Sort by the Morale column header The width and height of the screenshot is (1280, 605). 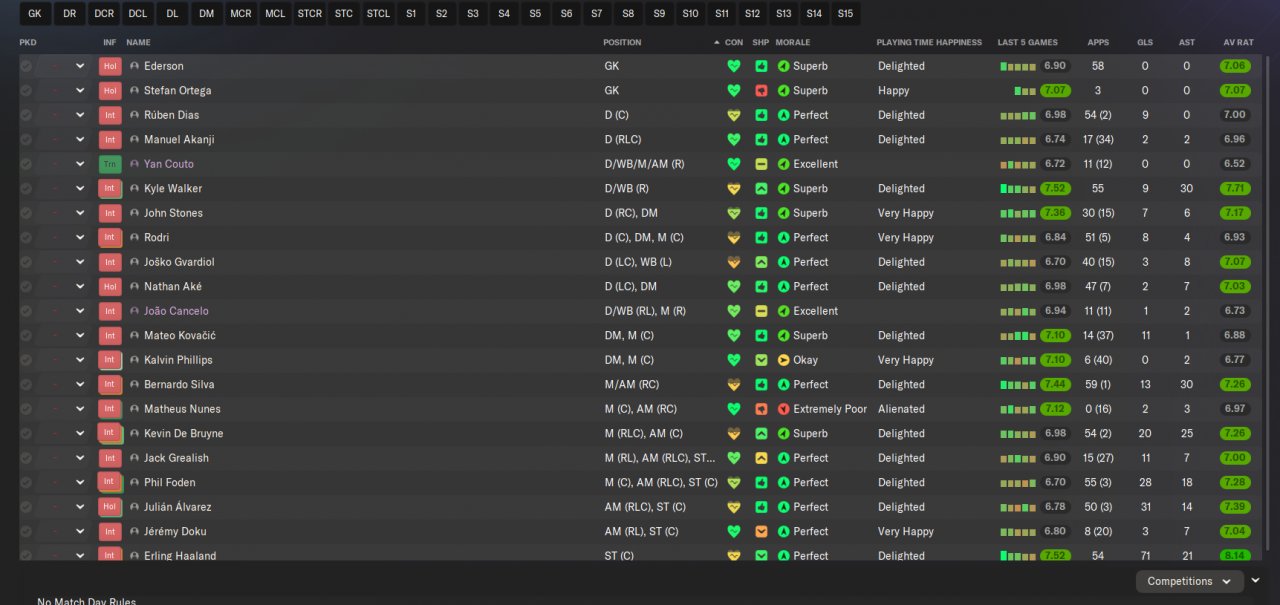[x=793, y=43]
